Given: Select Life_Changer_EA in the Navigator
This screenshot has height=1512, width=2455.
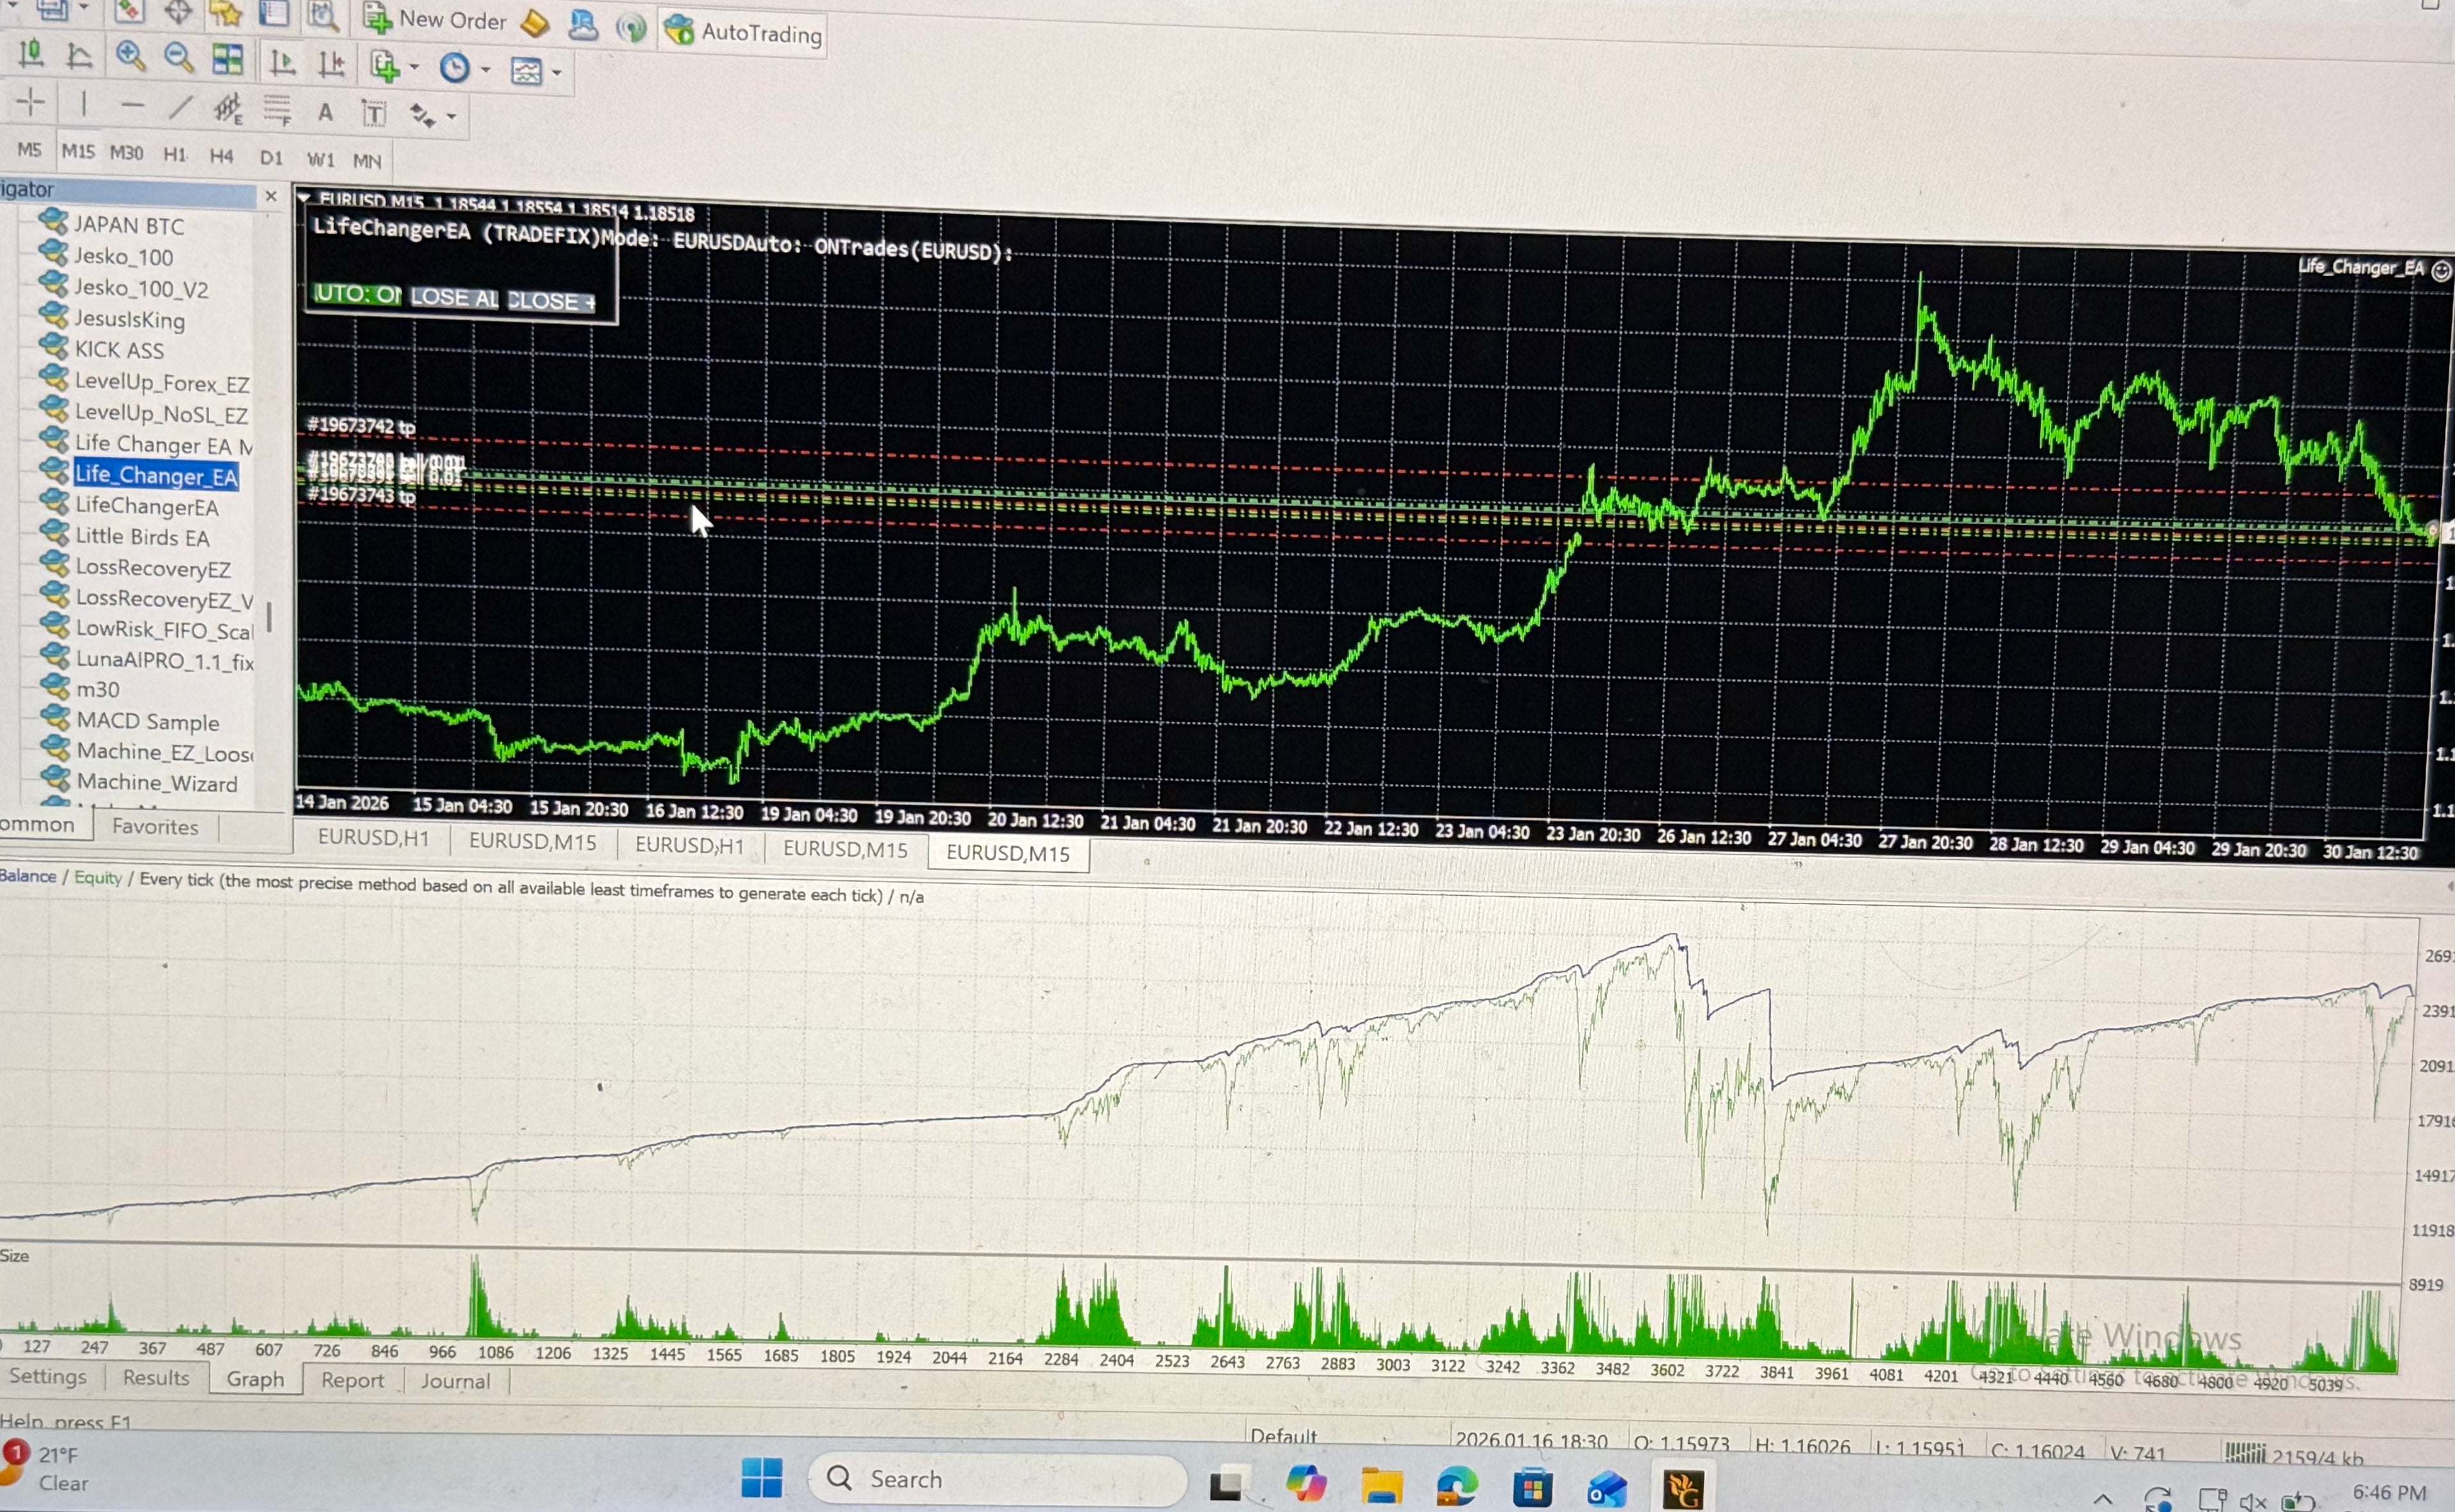Looking at the screenshot, I should 155,476.
